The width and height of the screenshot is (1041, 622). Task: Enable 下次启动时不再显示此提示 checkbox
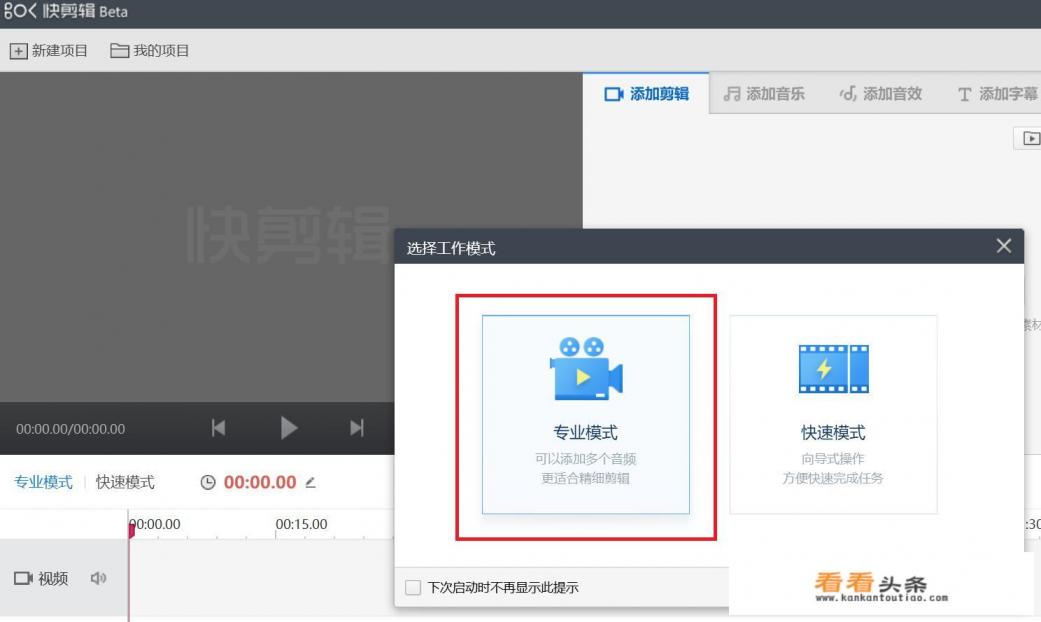coord(413,587)
